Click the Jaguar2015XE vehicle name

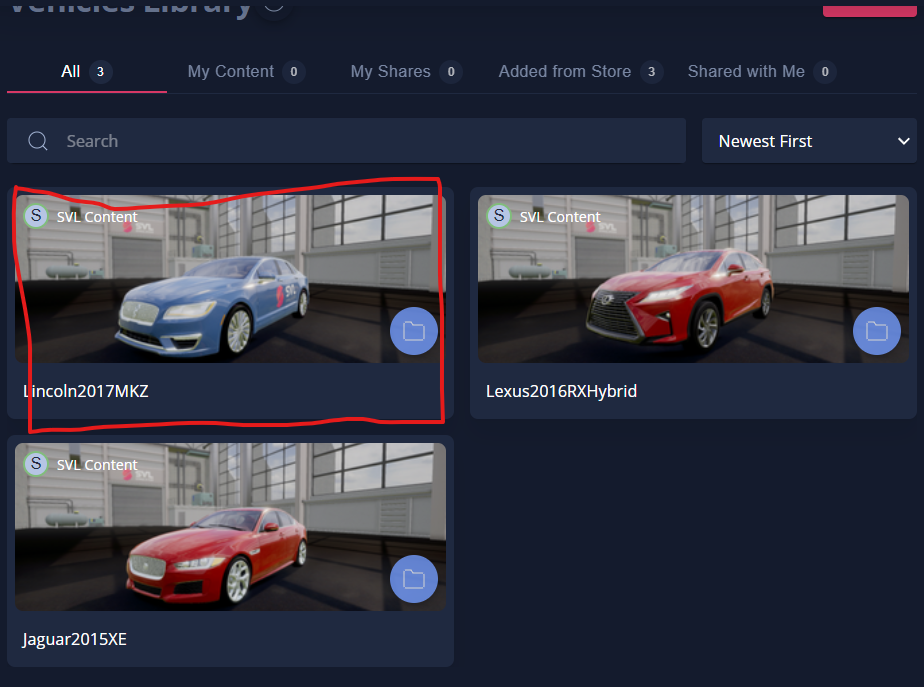click(x=74, y=639)
